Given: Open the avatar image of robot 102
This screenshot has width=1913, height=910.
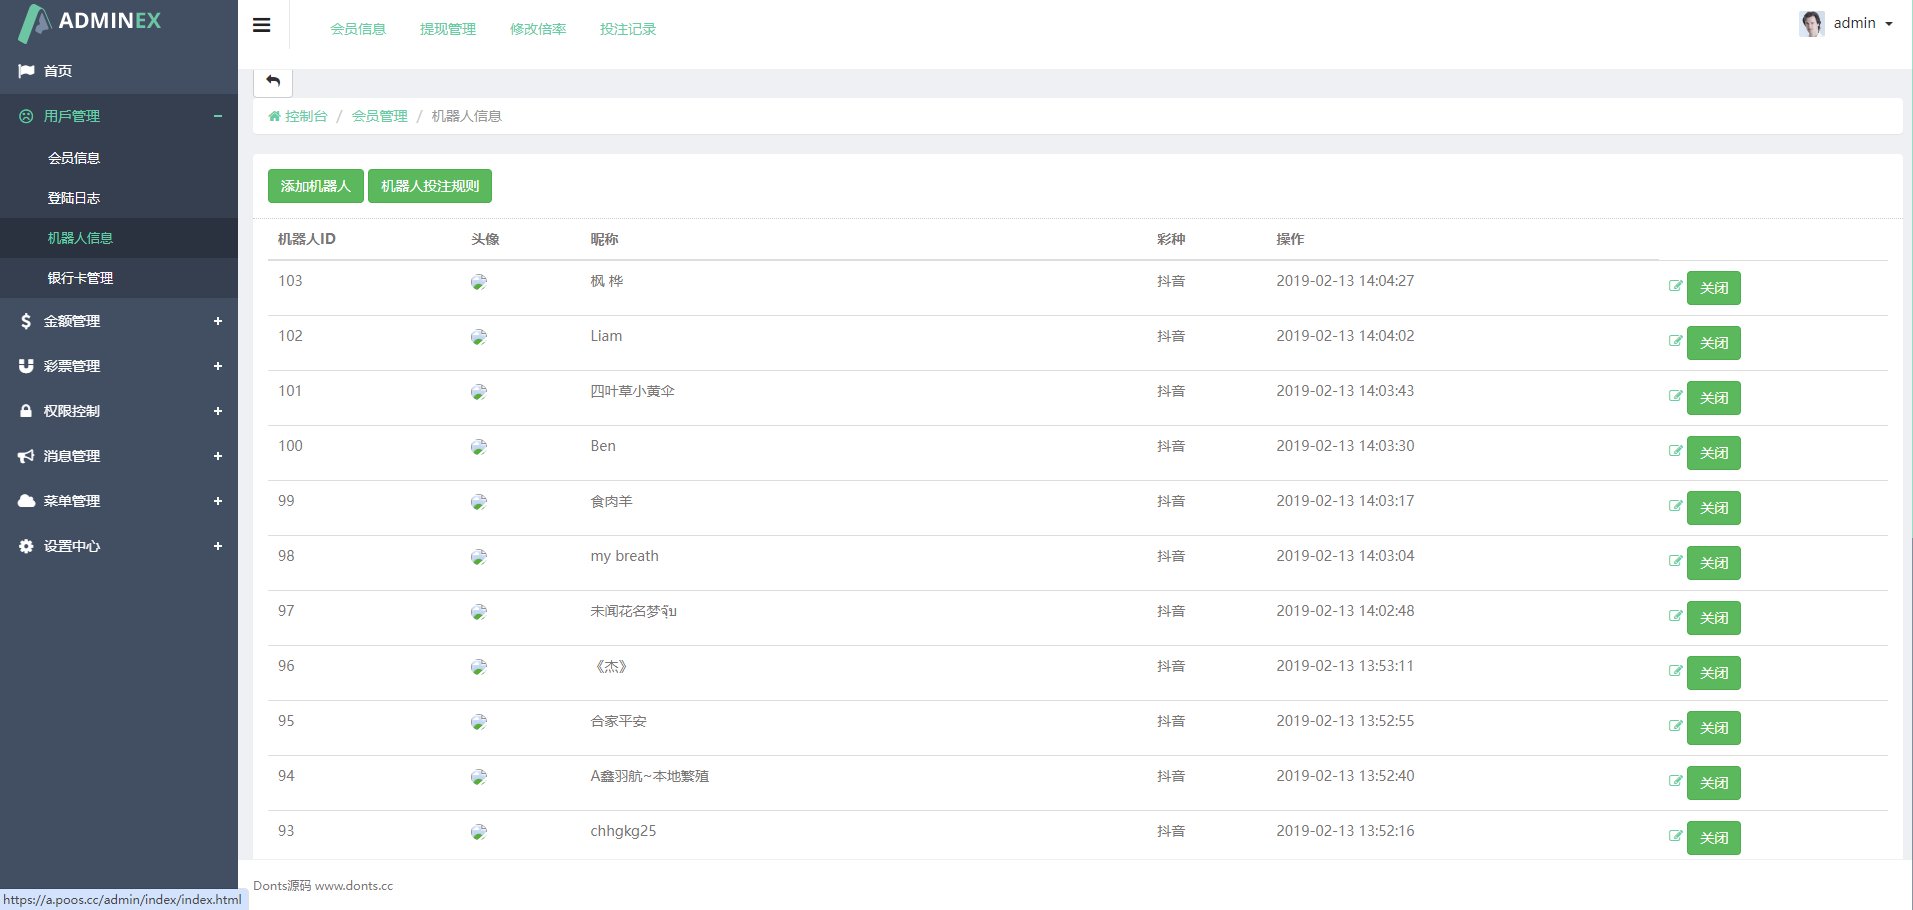Looking at the screenshot, I should pos(479,337).
